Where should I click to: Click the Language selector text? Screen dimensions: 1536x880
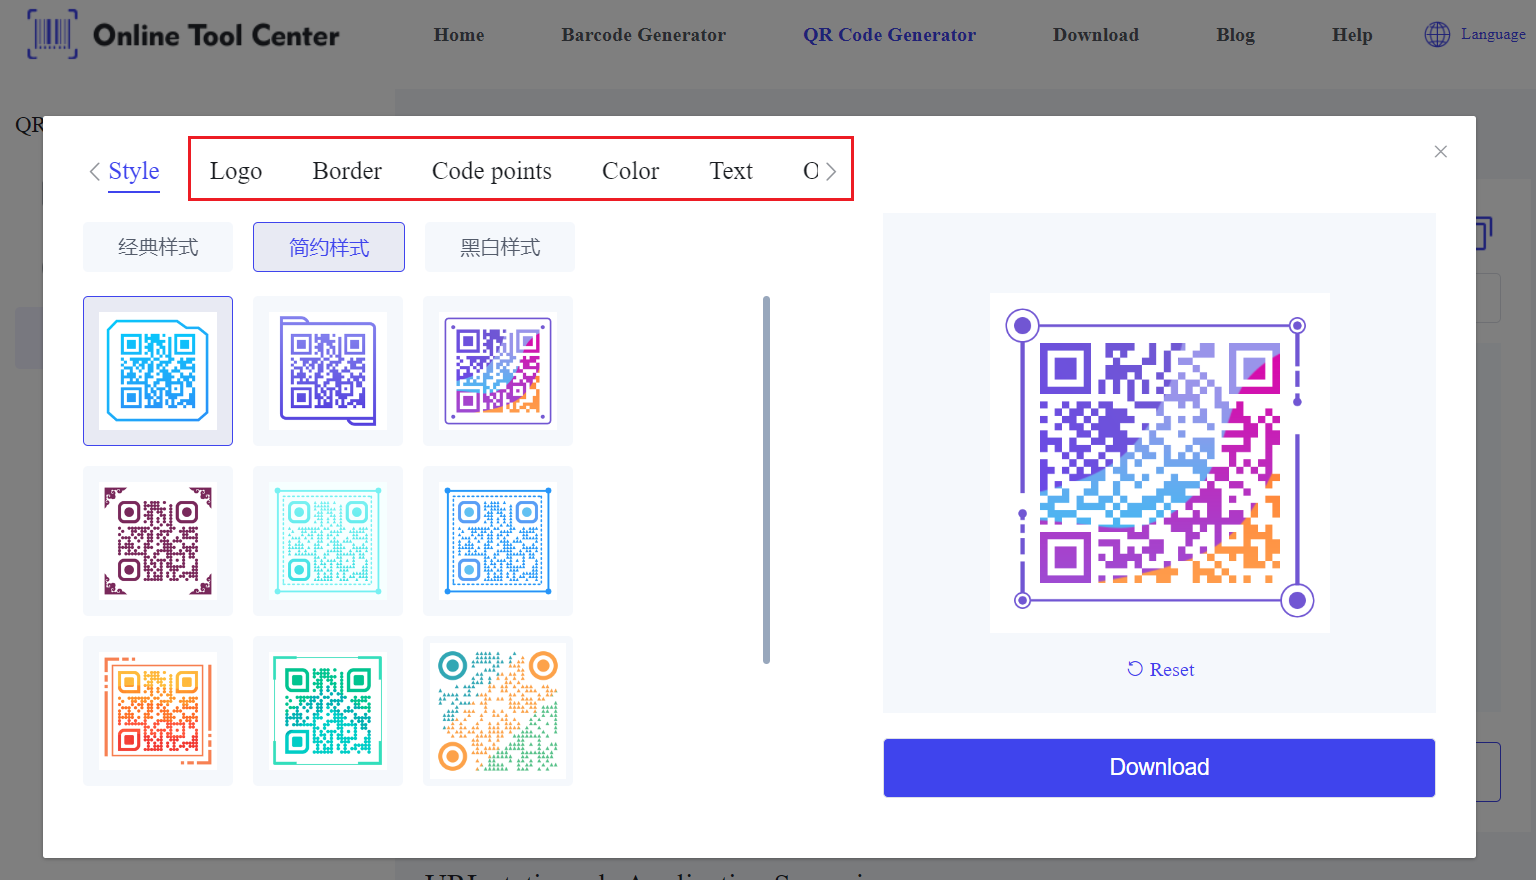click(1493, 34)
